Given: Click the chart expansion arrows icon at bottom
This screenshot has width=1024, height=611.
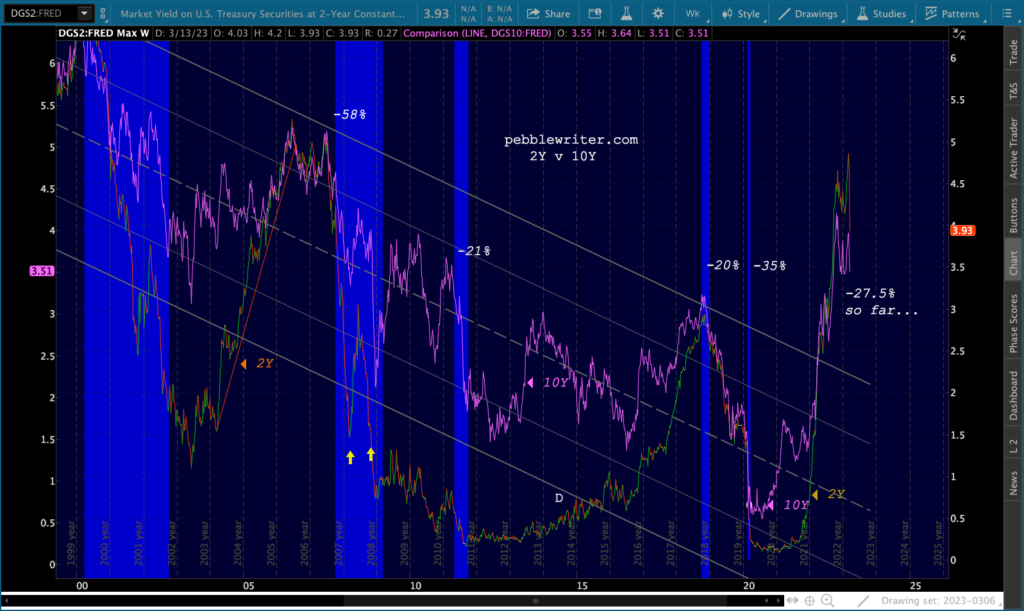Looking at the screenshot, I should 792,601.
